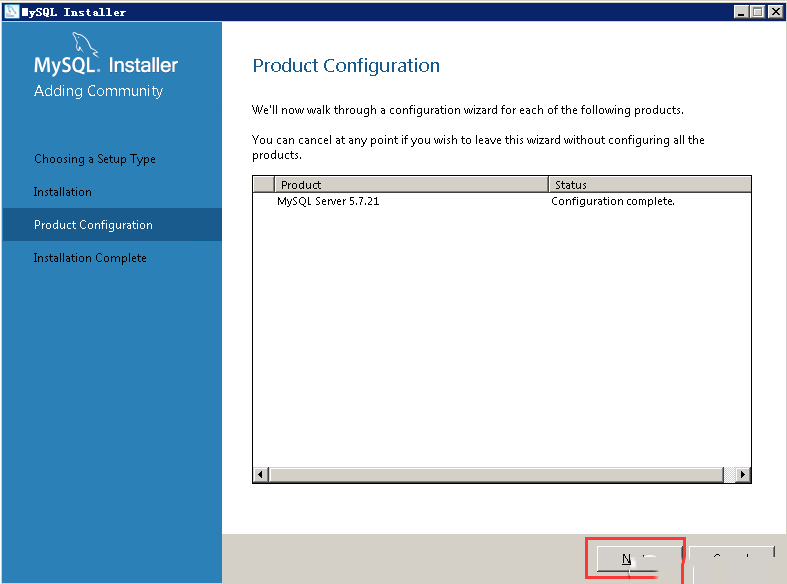787x584 pixels.
Task: Click the Product column header
Action: click(x=411, y=185)
